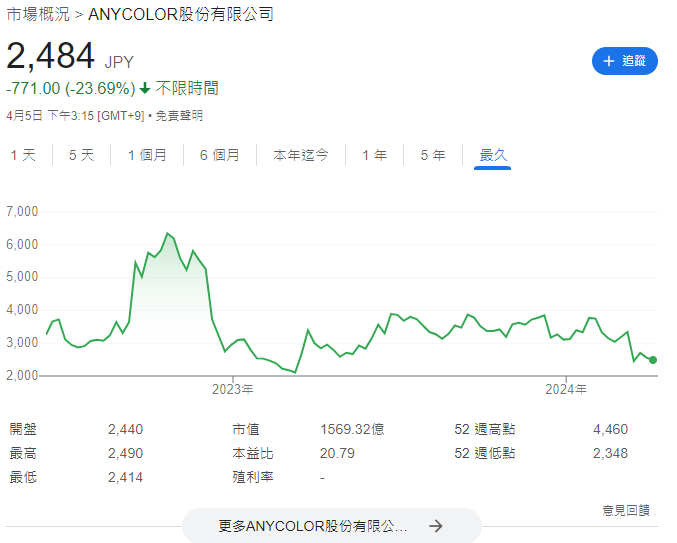Select the 6 個月 range tab
Viewport: 677px width, 543px height.
[219, 155]
